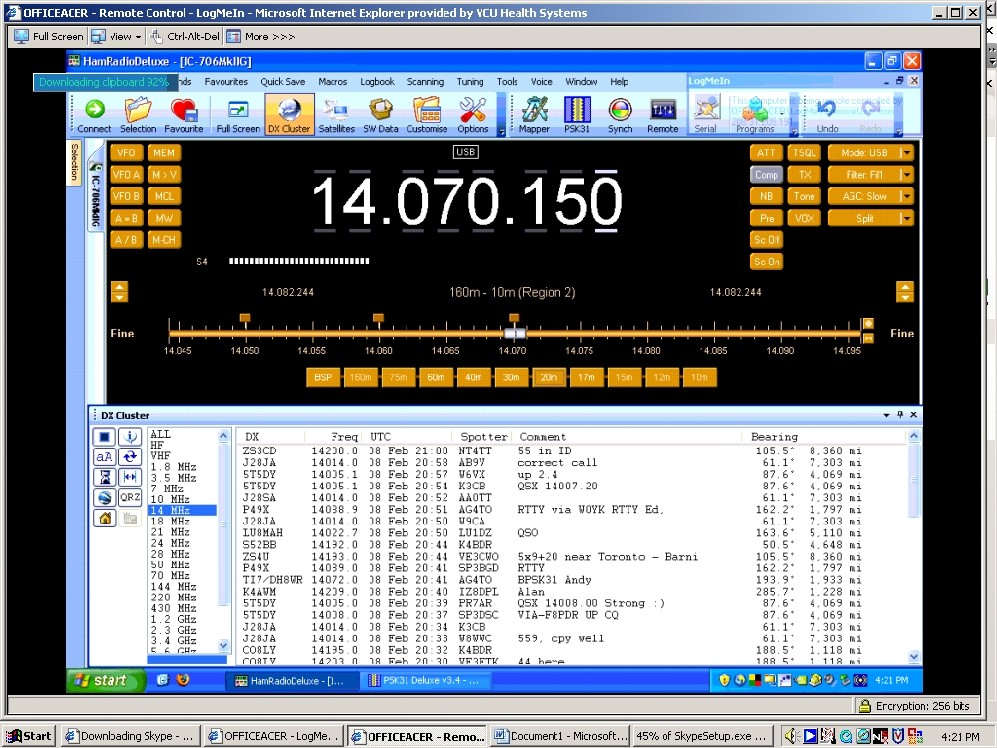The width and height of the screenshot is (997, 748).
Task: Click the aA font icon in DX Cluster
Action: [x=105, y=457]
